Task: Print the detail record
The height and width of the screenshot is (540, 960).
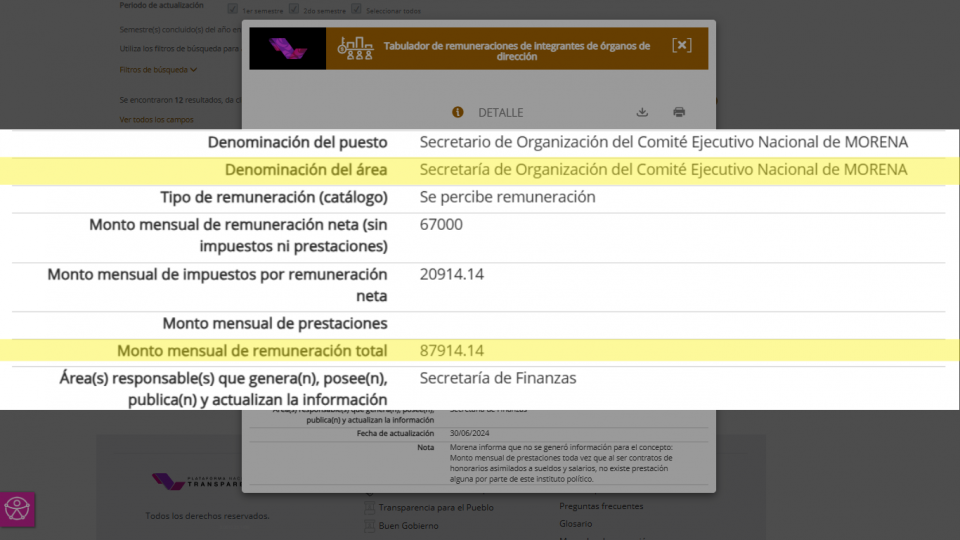Action: click(679, 112)
